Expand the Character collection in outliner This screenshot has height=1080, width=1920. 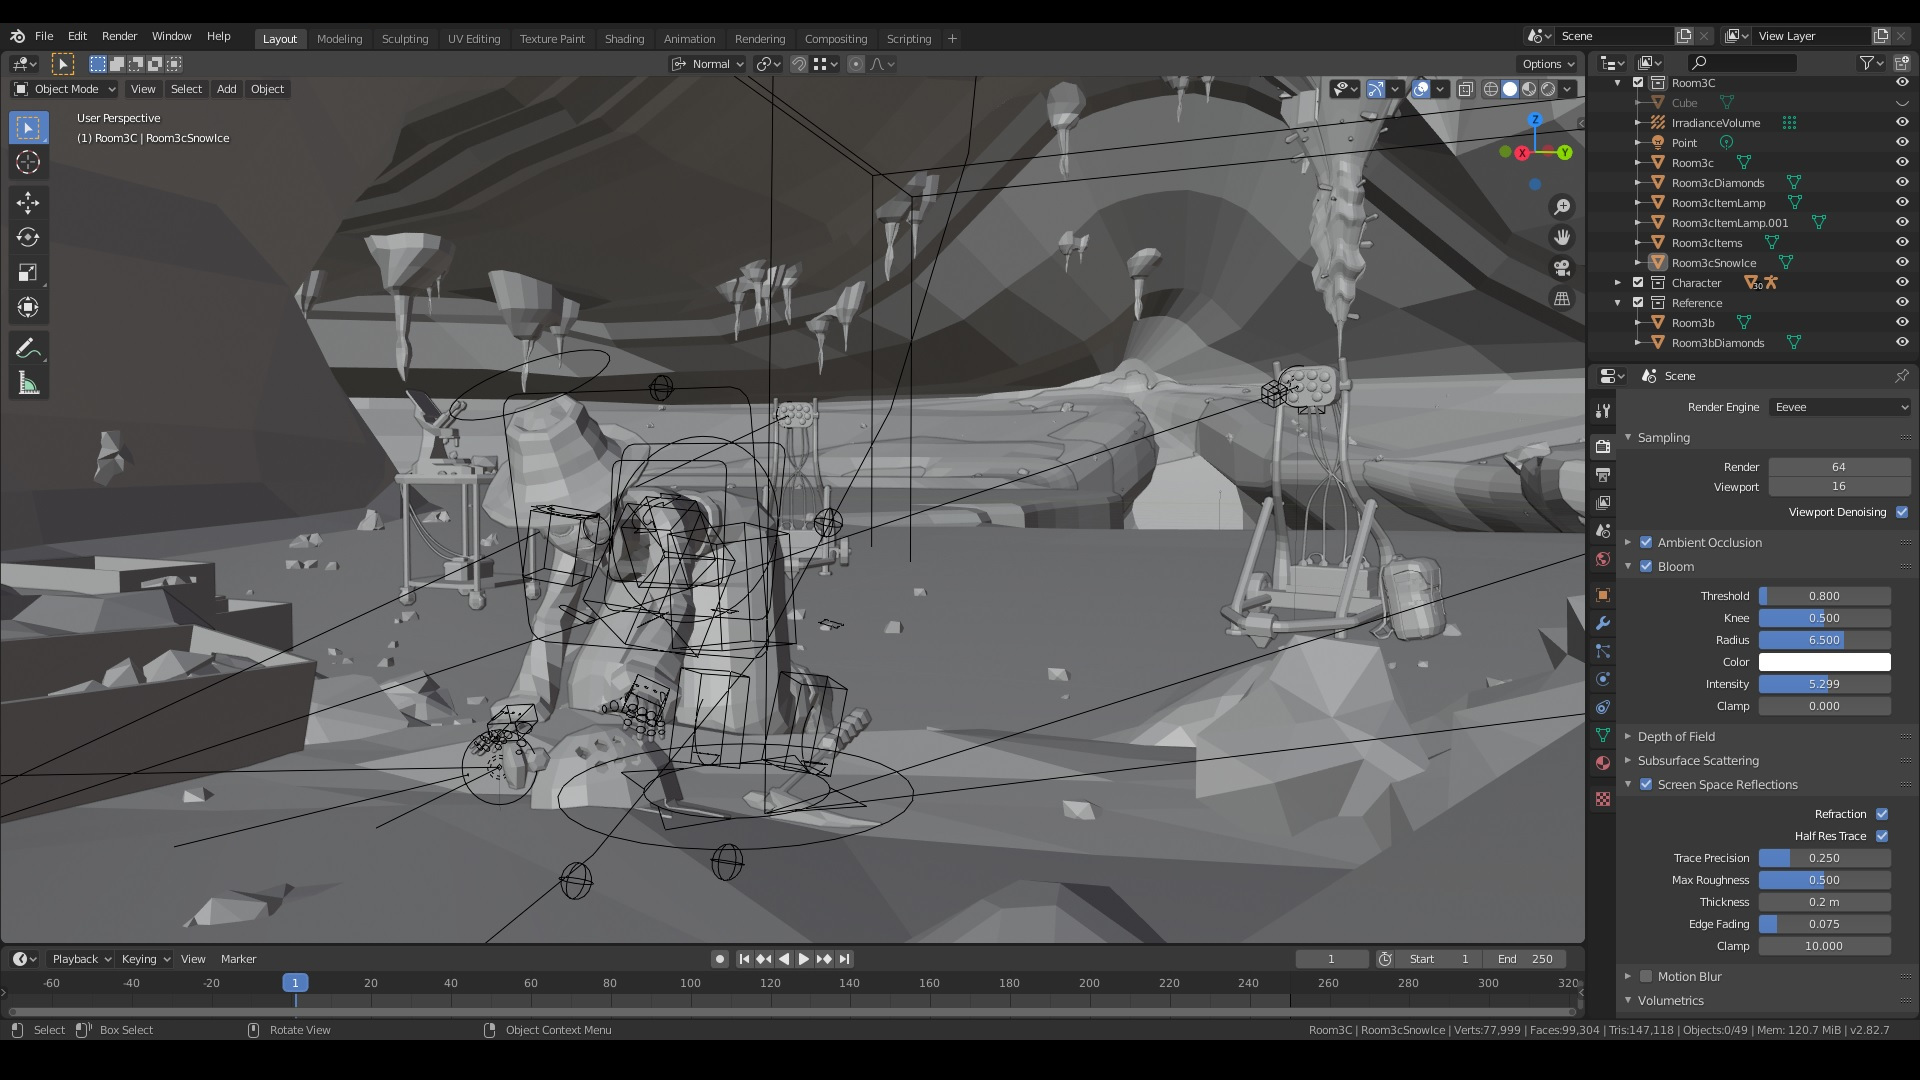pos(1618,283)
